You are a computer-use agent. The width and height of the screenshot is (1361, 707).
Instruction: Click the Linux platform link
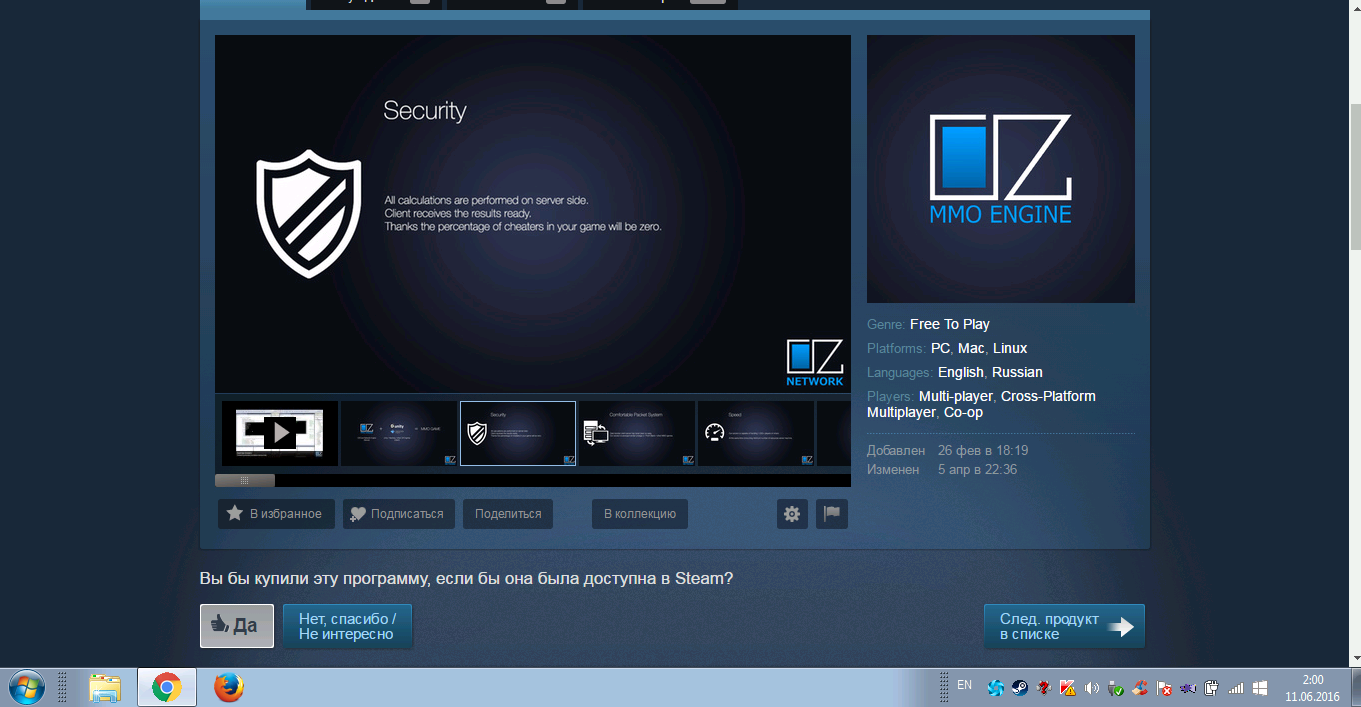tap(1010, 348)
